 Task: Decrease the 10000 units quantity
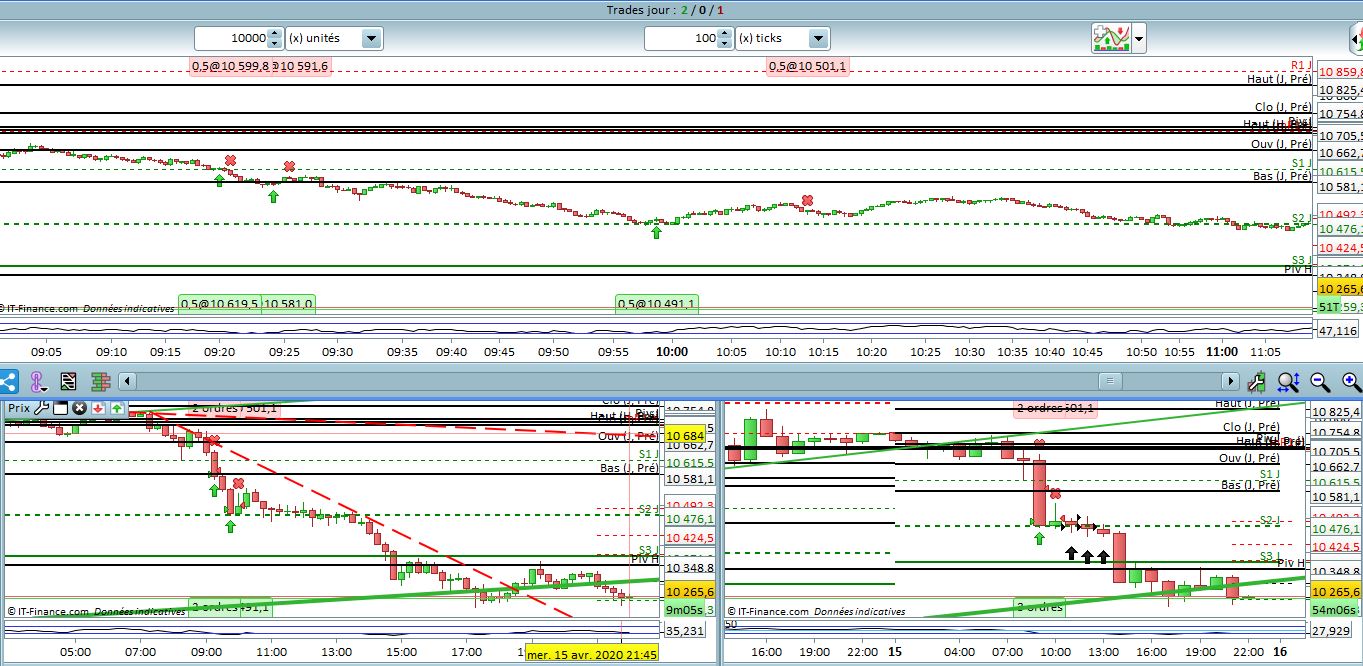[276, 44]
